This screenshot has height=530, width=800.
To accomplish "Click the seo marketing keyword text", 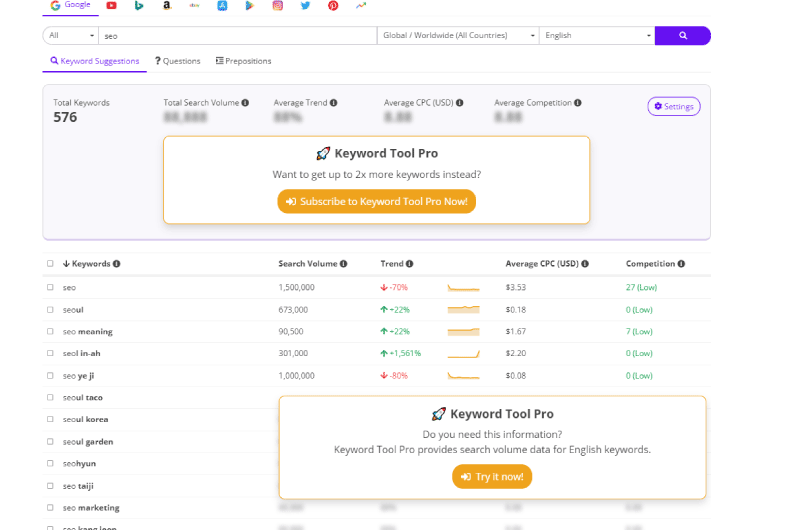I will (91, 508).
